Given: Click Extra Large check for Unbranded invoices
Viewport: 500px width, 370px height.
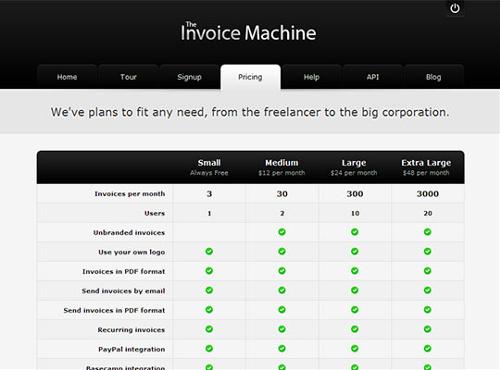Looking at the screenshot, I should point(427,232).
